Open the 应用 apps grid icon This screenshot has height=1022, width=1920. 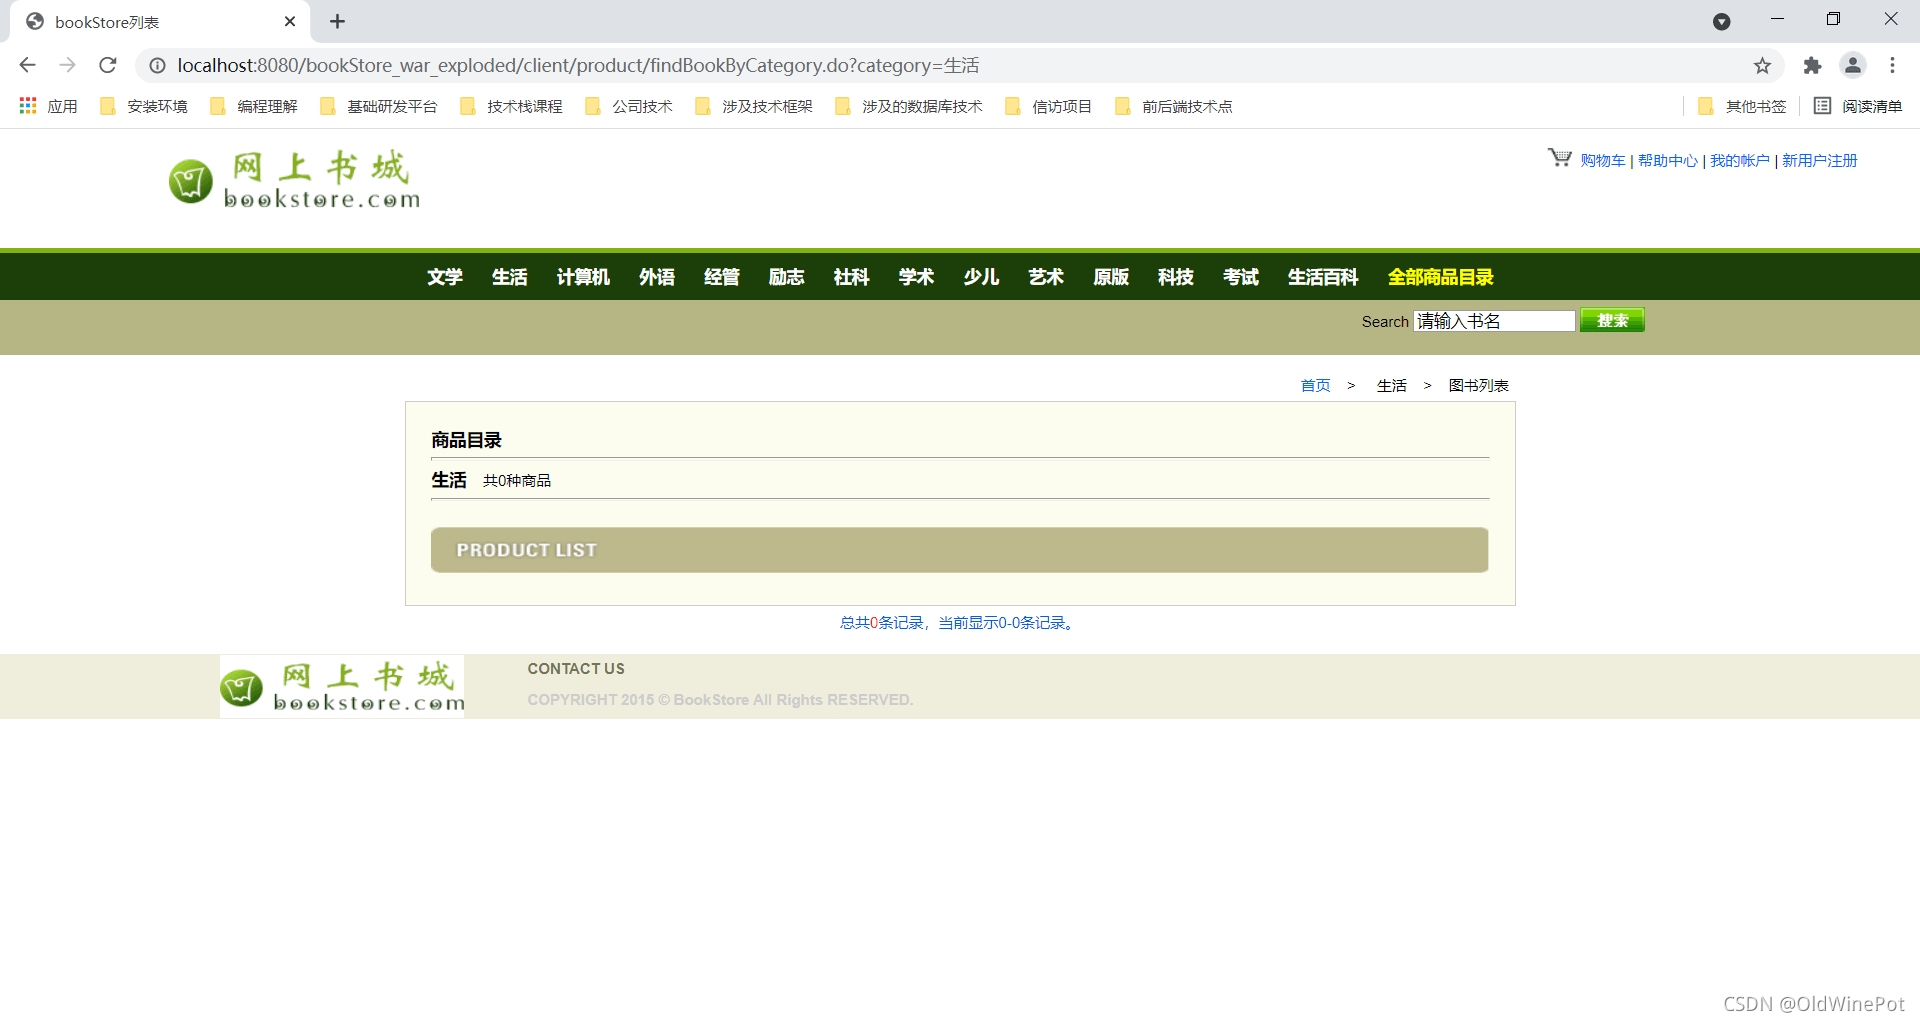pos(28,106)
